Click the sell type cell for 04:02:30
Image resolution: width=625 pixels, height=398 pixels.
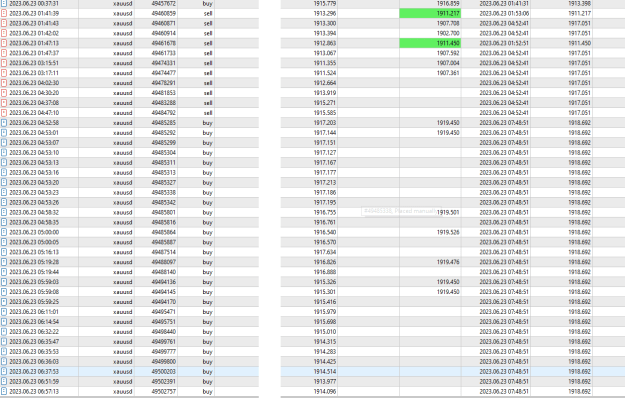point(208,83)
